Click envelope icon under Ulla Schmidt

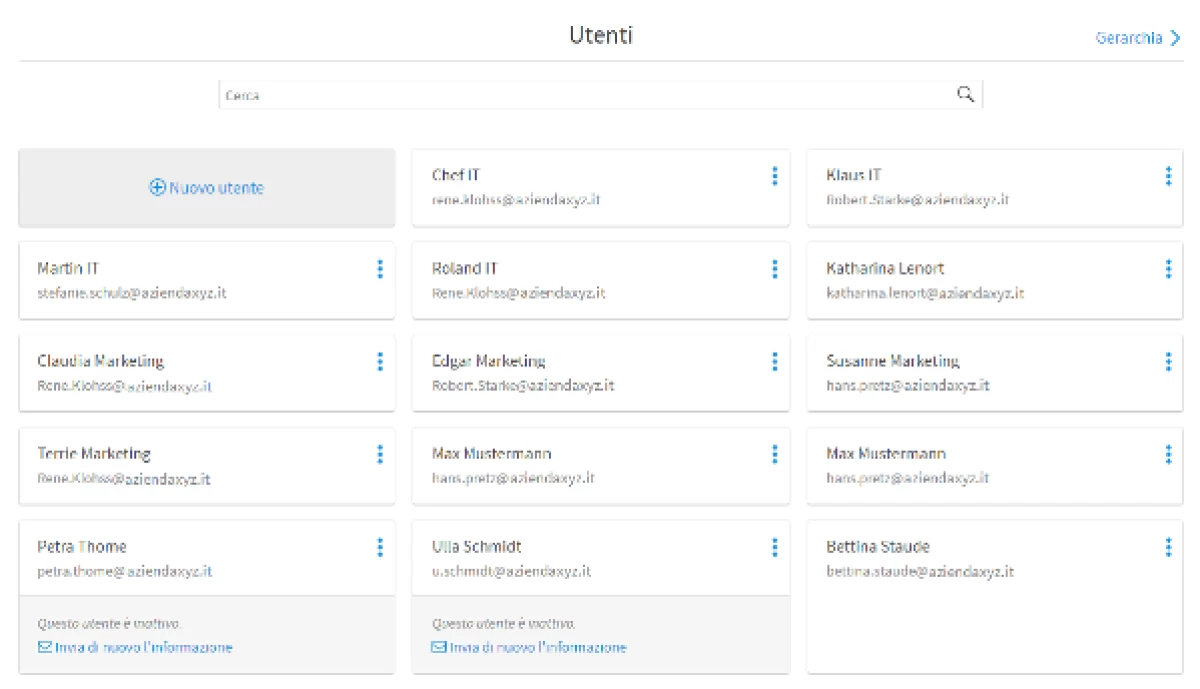point(439,647)
